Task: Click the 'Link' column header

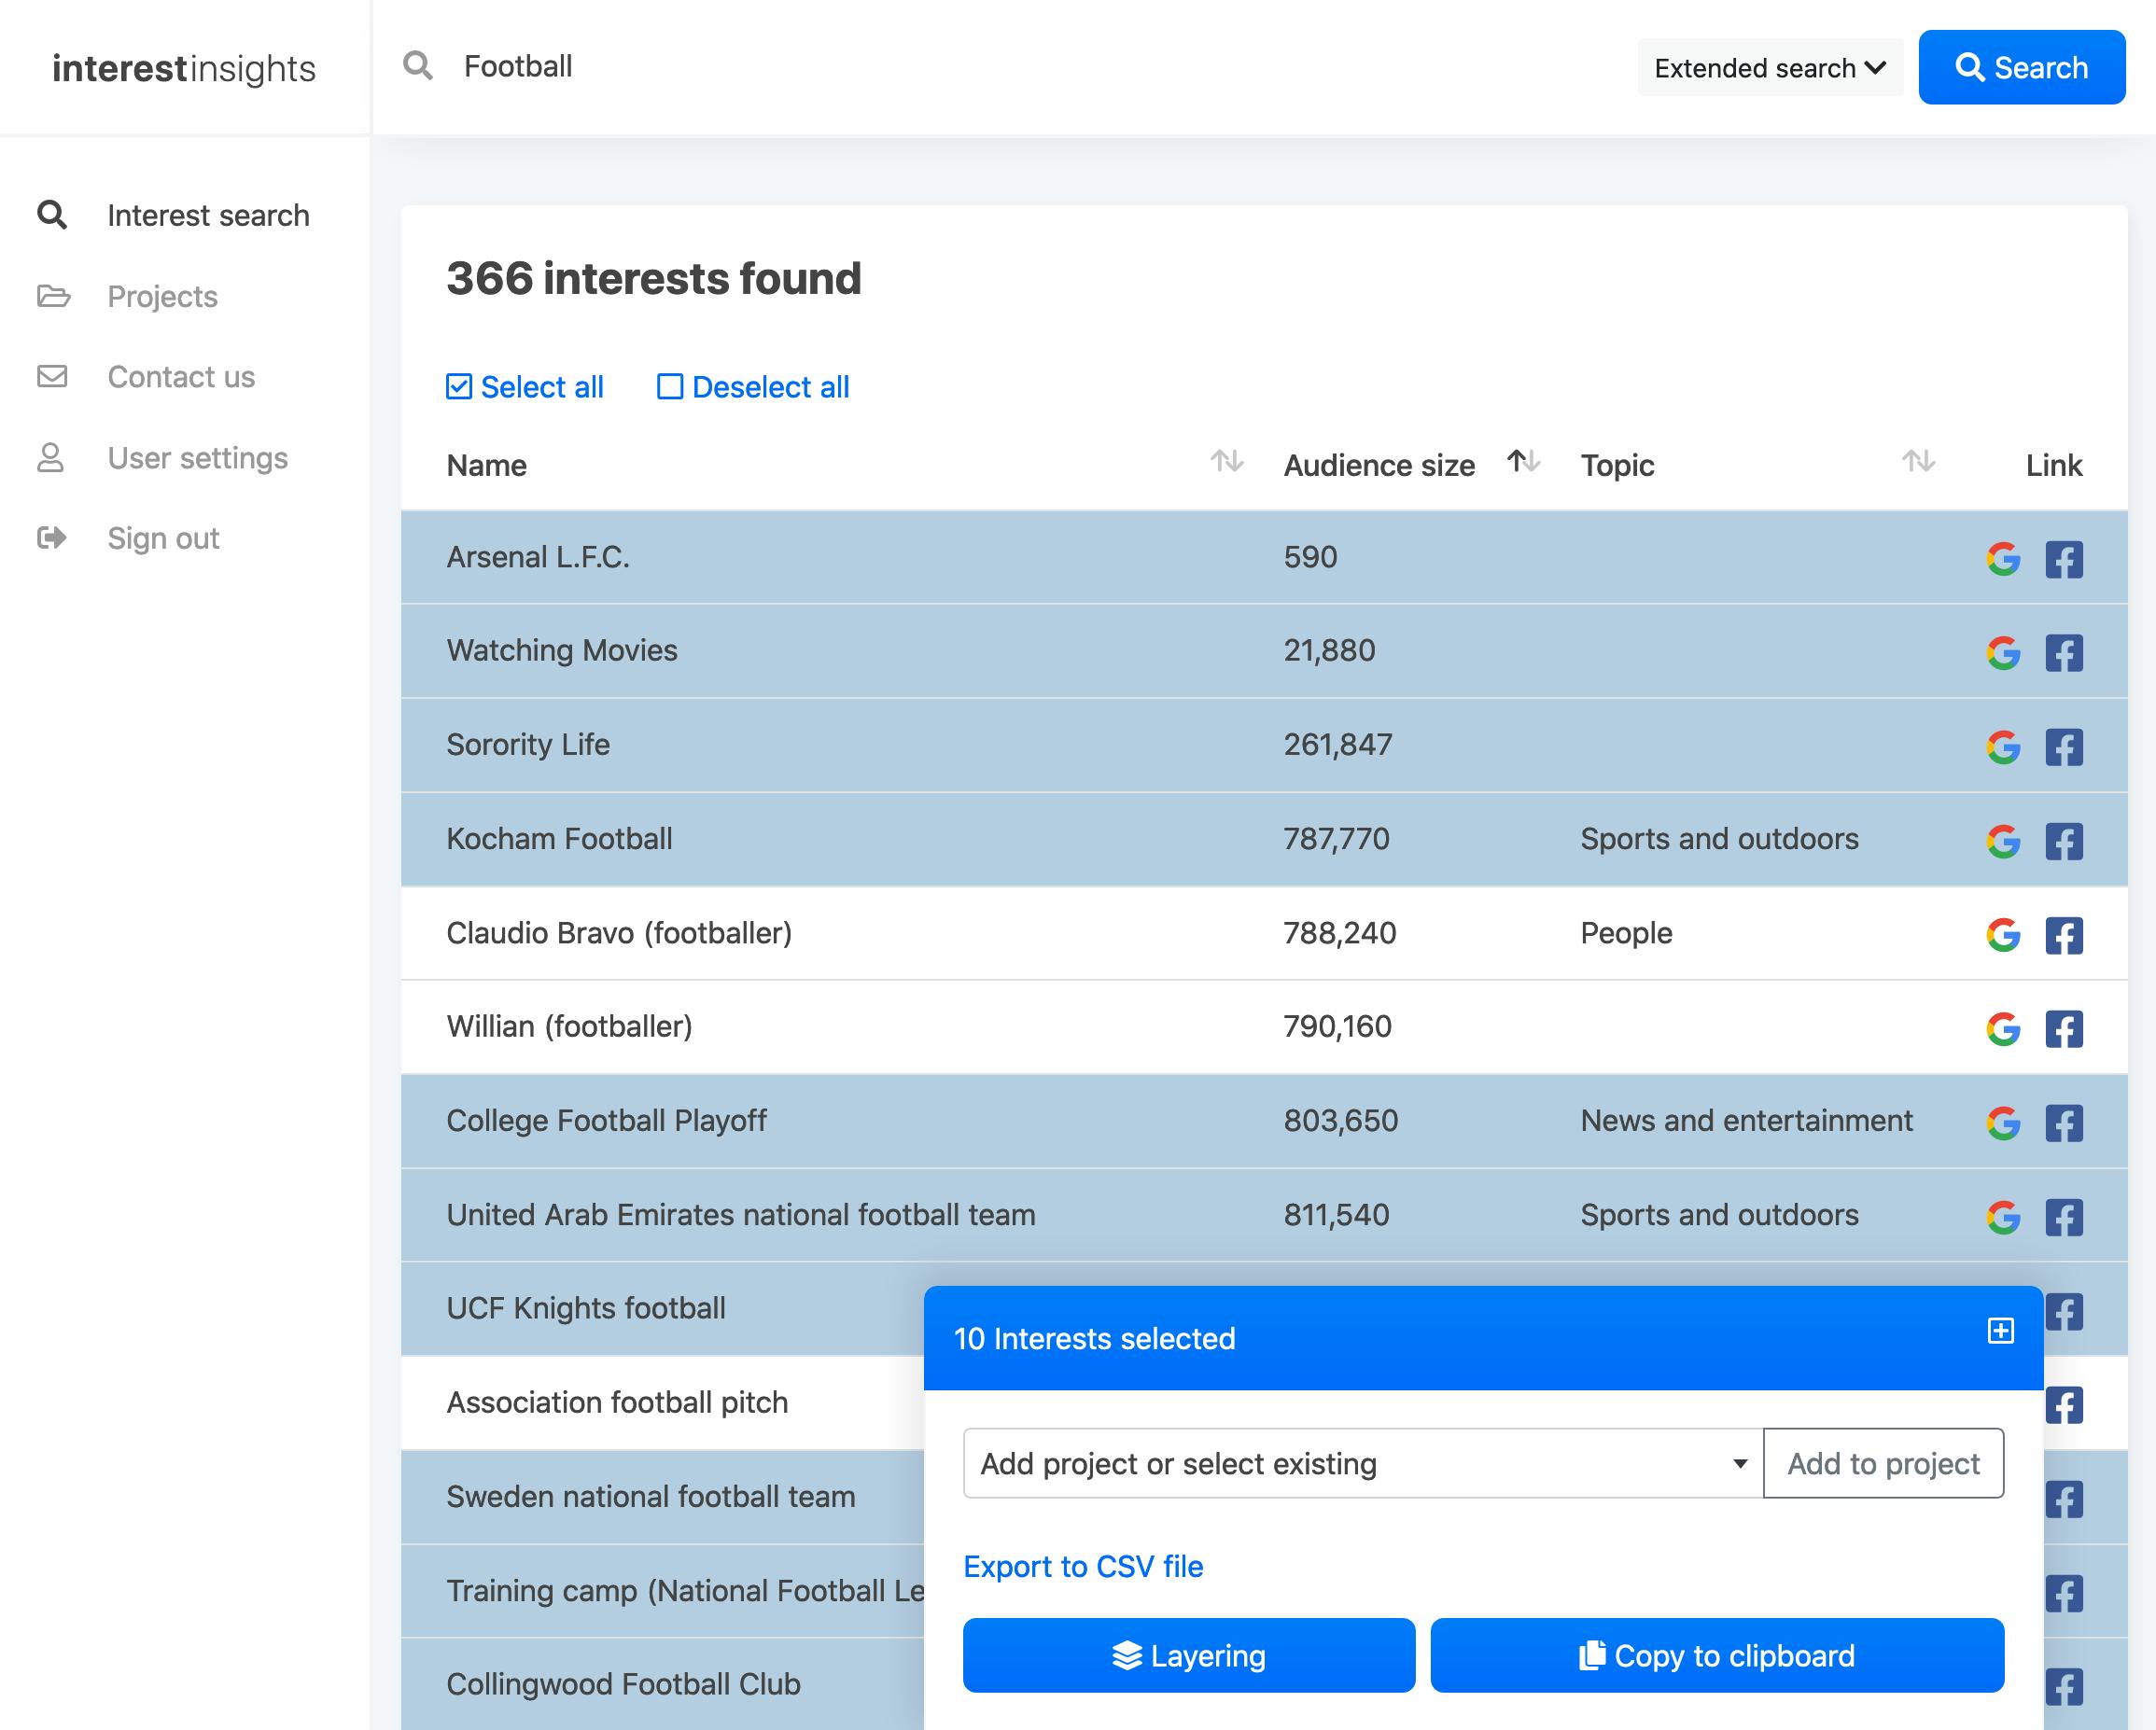Action: click(x=2054, y=465)
